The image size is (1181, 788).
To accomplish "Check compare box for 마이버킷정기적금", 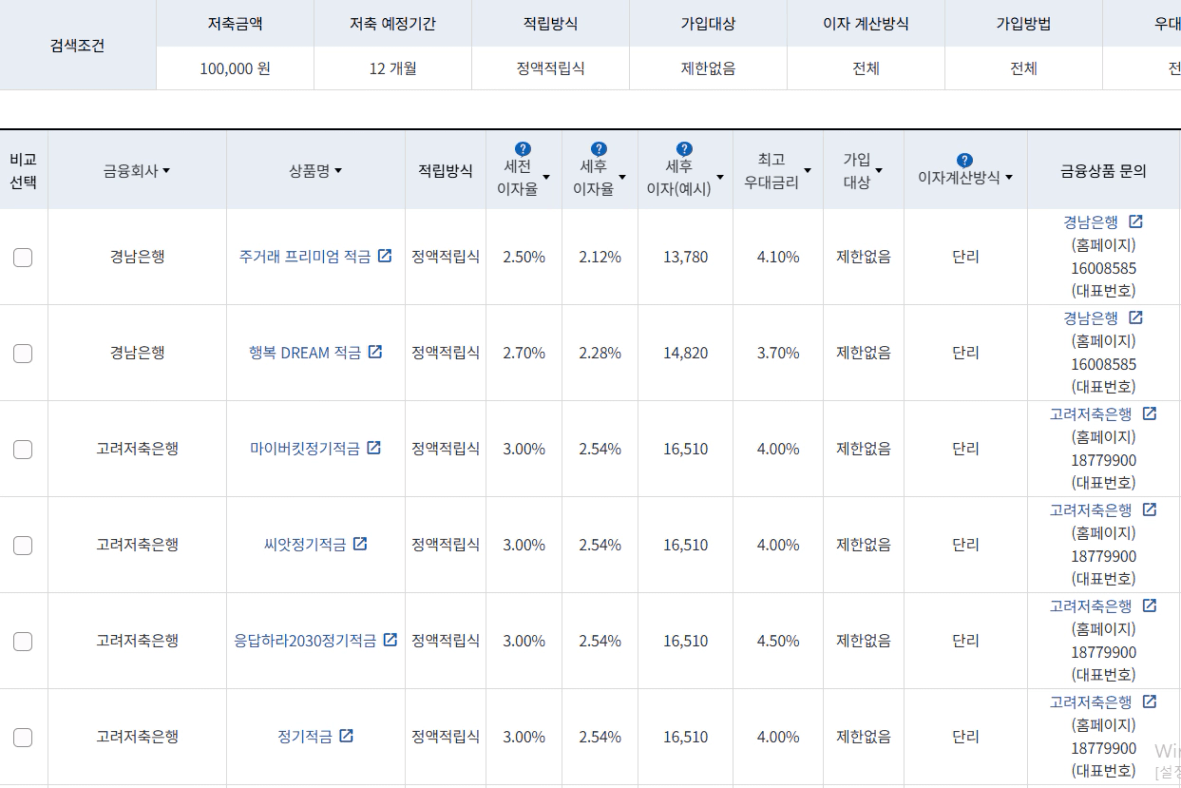I will pyautogui.click(x=23, y=449).
